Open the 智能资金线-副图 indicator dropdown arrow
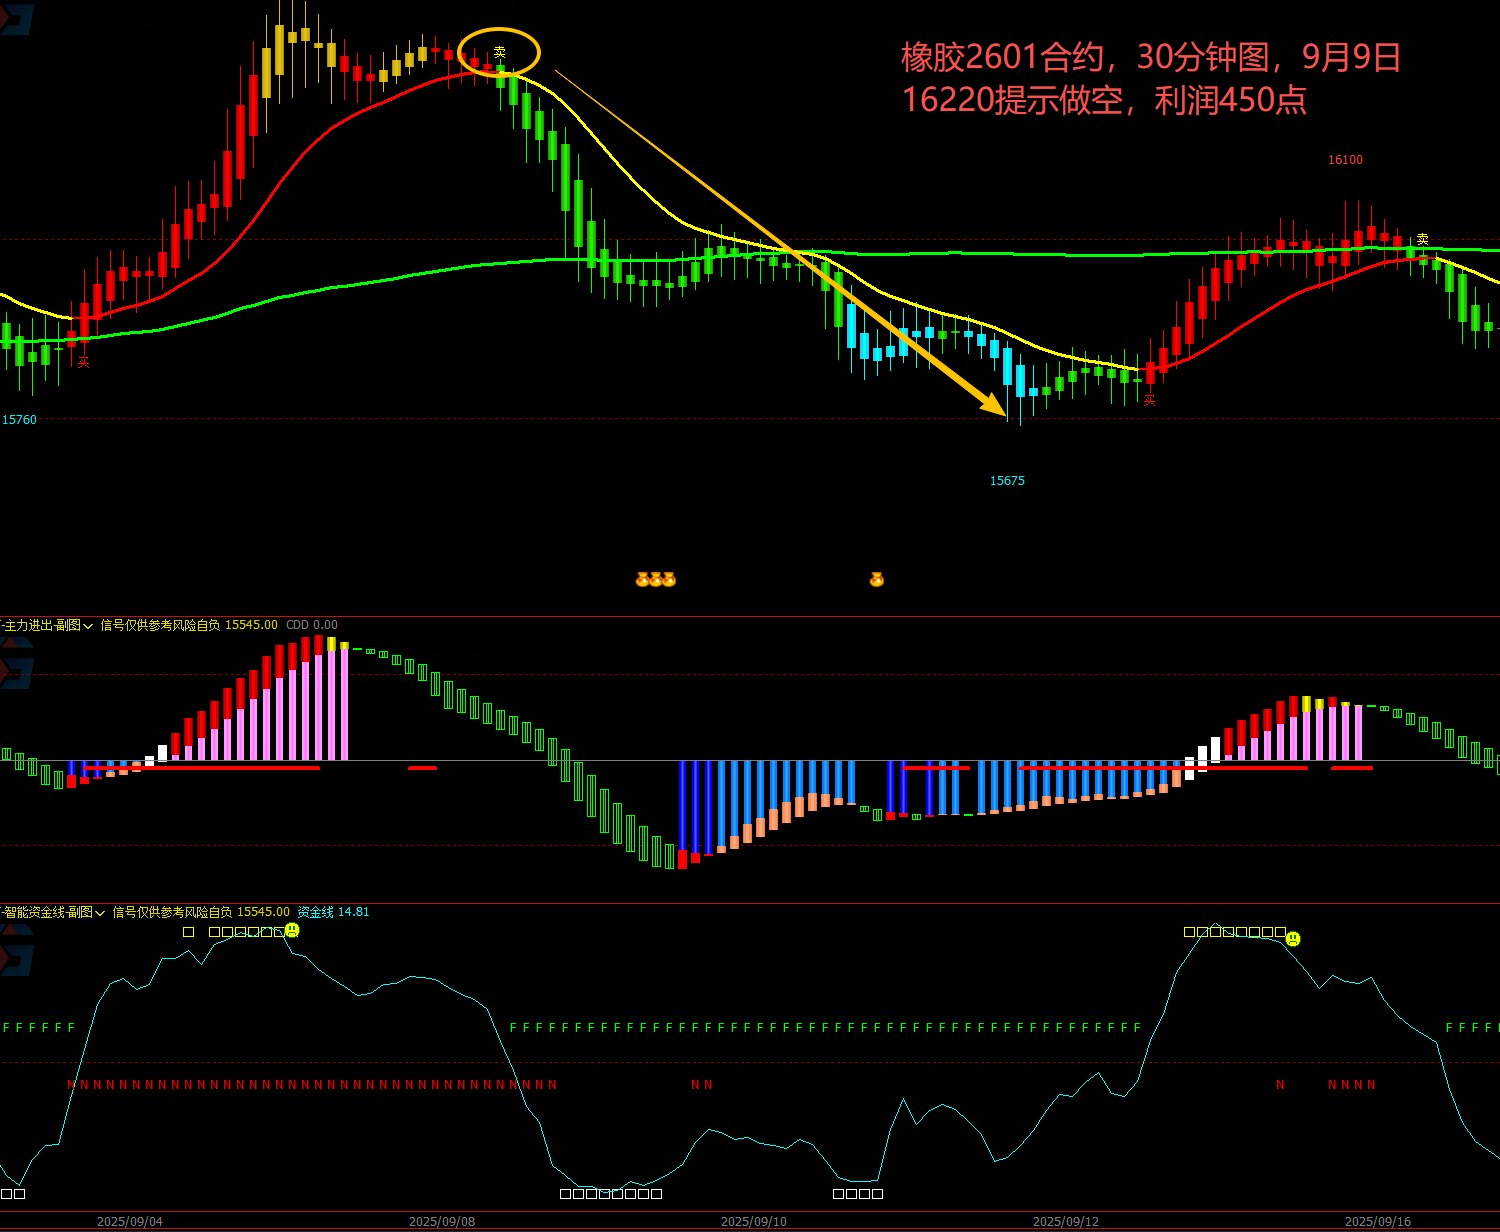 pos(100,913)
